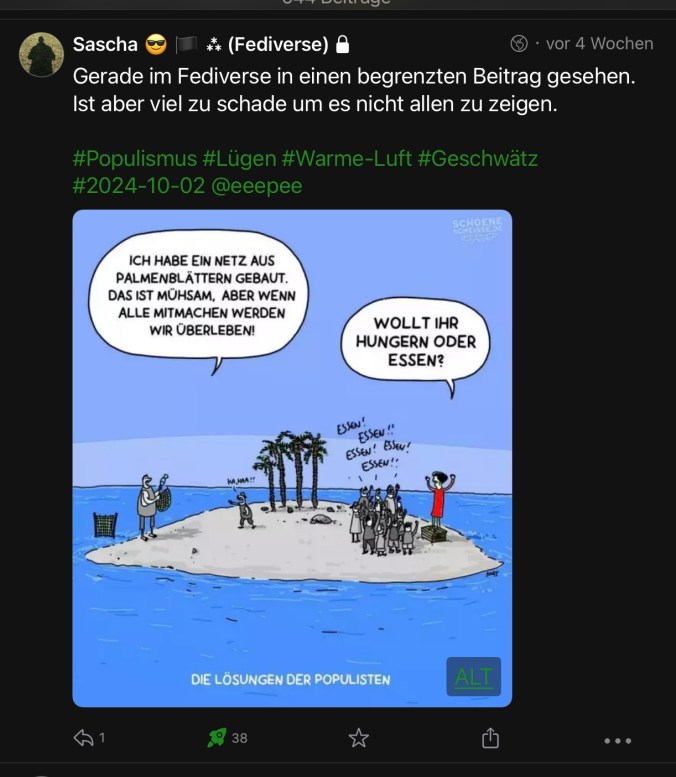Viewport: 676px width, 777px height.
Task: Favorite the post with star icon
Action: pos(358,738)
